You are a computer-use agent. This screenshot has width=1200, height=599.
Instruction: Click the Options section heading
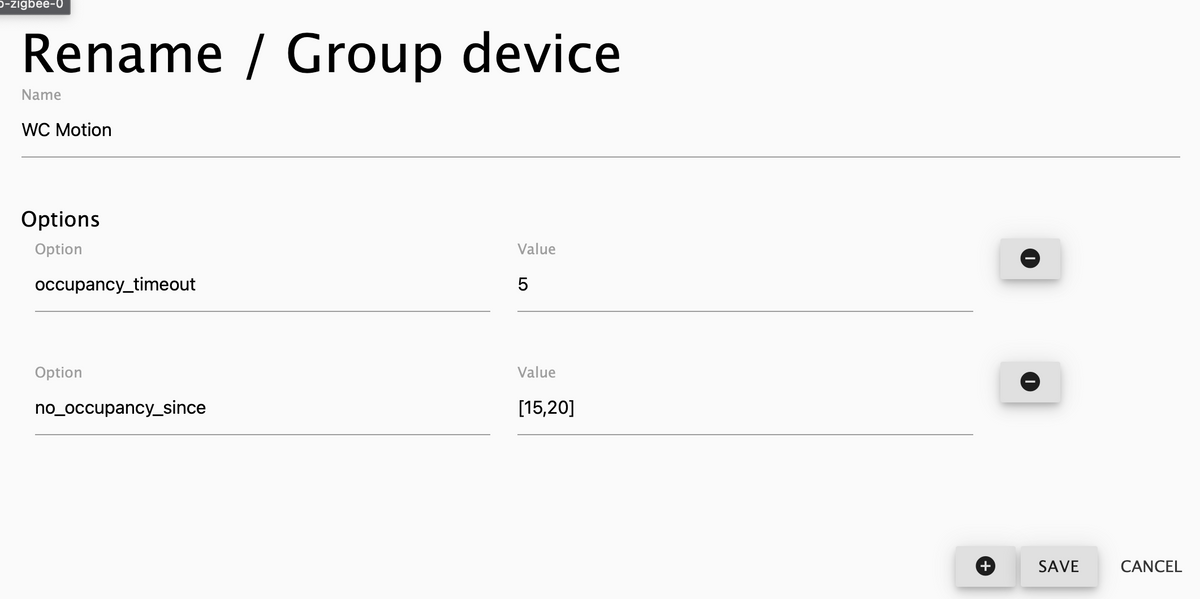pyautogui.click(x=67, y=219)
